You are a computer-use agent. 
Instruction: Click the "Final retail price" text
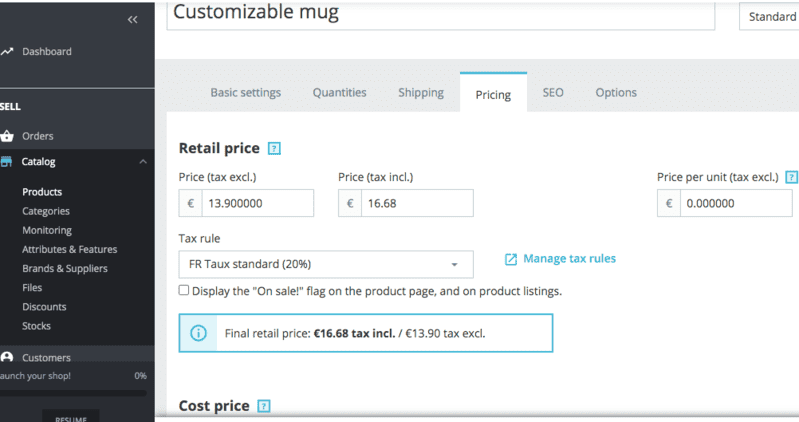[268, 333]
